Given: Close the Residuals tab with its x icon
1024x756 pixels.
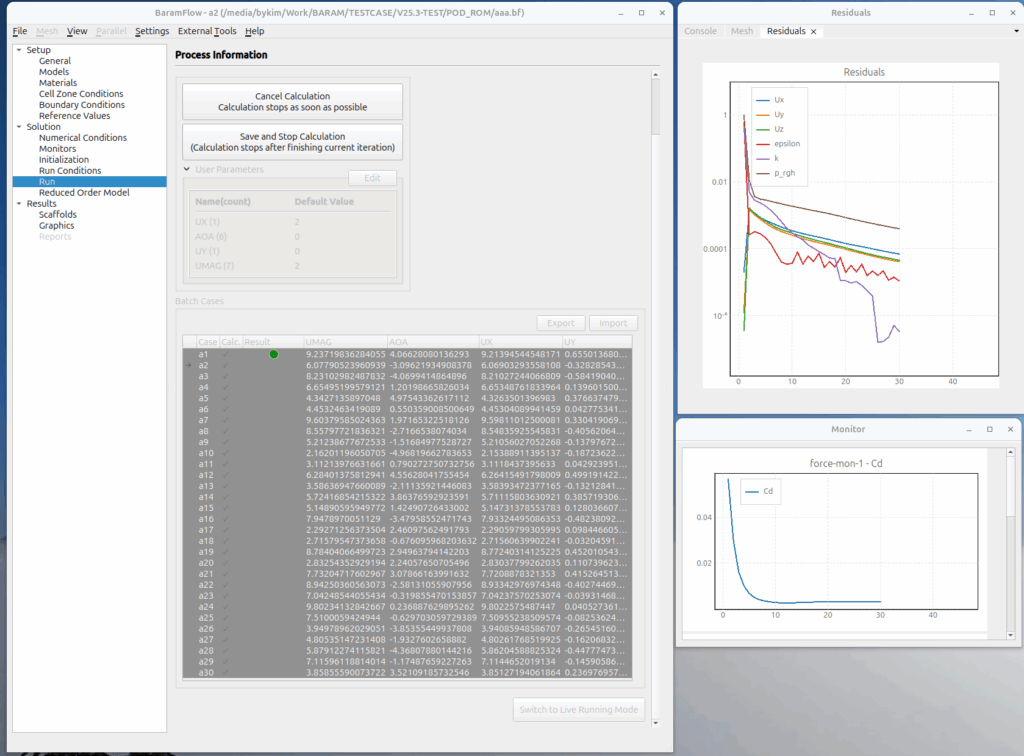Looking at the screenshot, I should click(x=814, y=32).
